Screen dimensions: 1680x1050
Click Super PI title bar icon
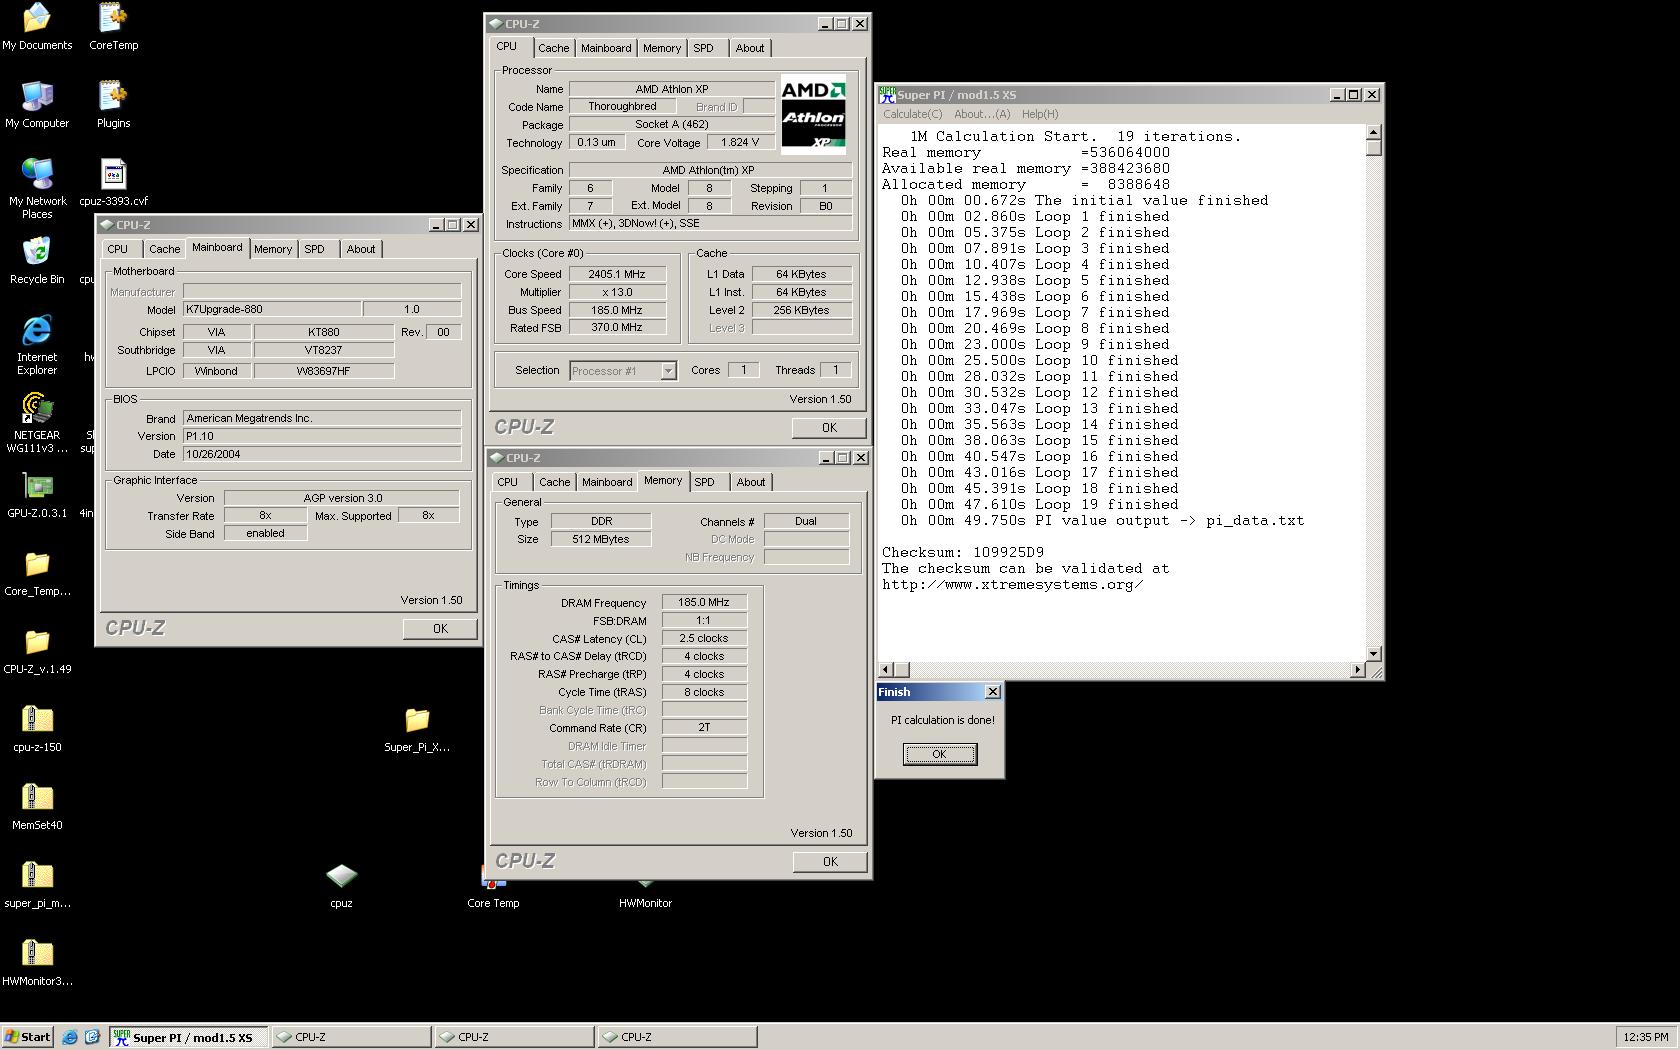click(x=887, y=94)
